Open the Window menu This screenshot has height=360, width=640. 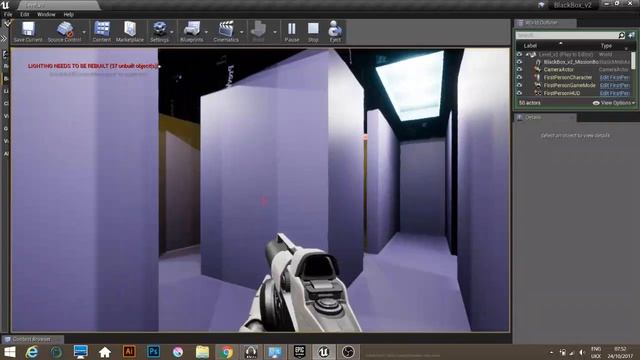pos(46,14)
